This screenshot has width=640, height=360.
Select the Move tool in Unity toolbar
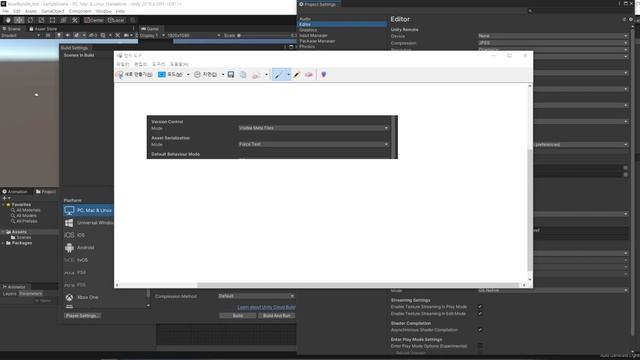pos(19,20)
